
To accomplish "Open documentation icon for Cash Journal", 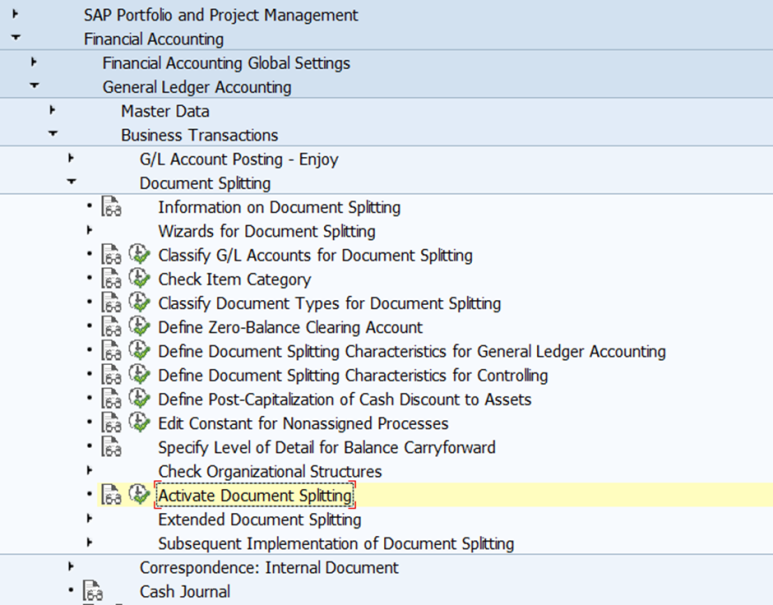I will click(x=92, y=591).
